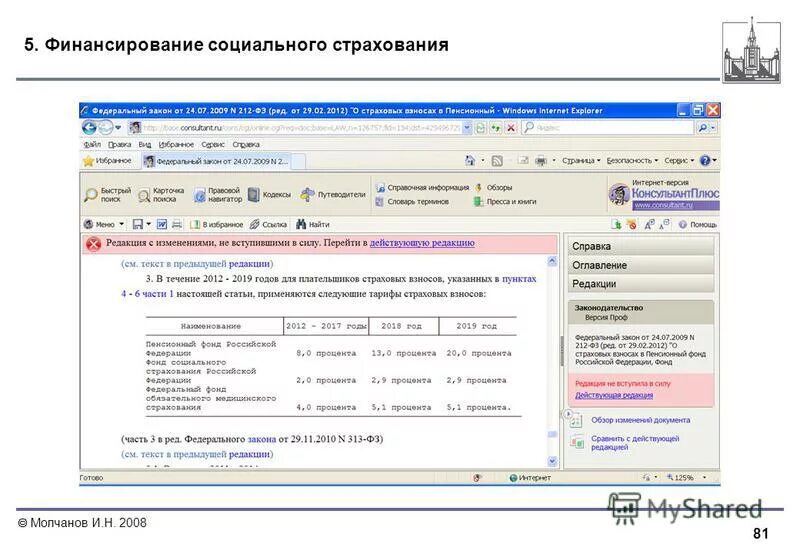The image size is (800, 554).
Task: Click the blue Help question mark icon
Action: (705, 161)
